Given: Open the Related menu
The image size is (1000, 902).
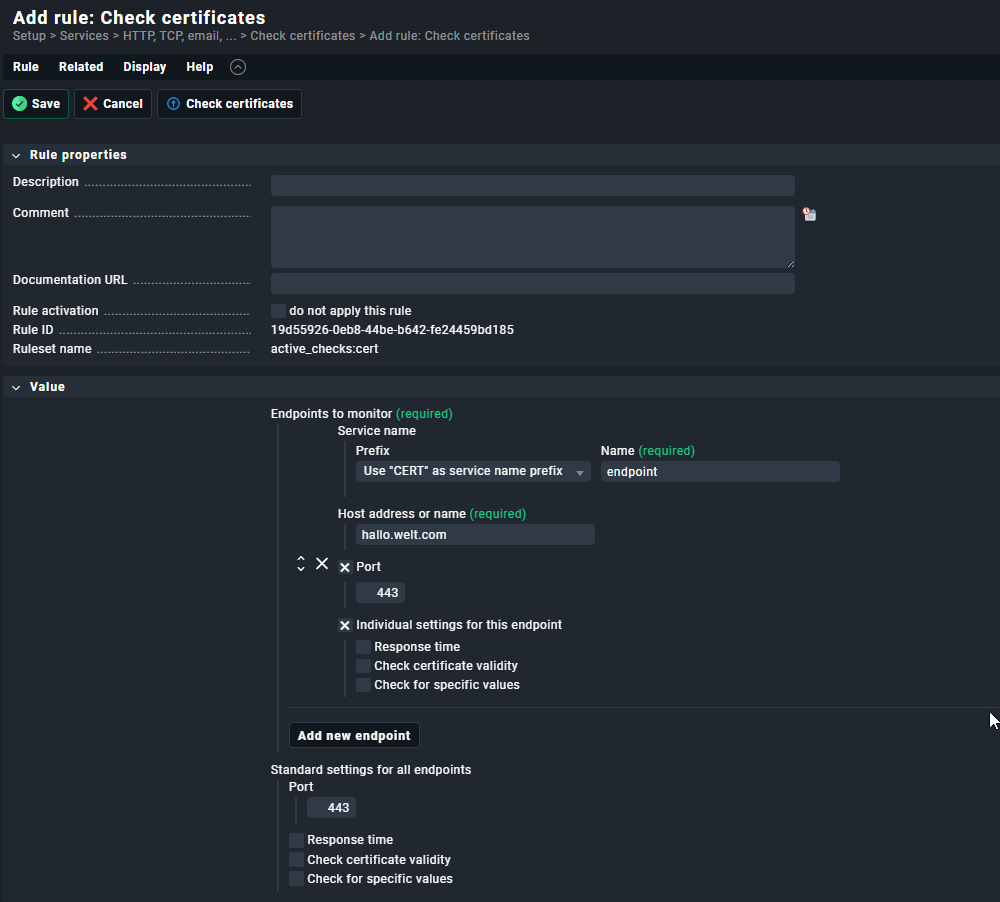Looking at the screenshot, I should tap(81, 67).
